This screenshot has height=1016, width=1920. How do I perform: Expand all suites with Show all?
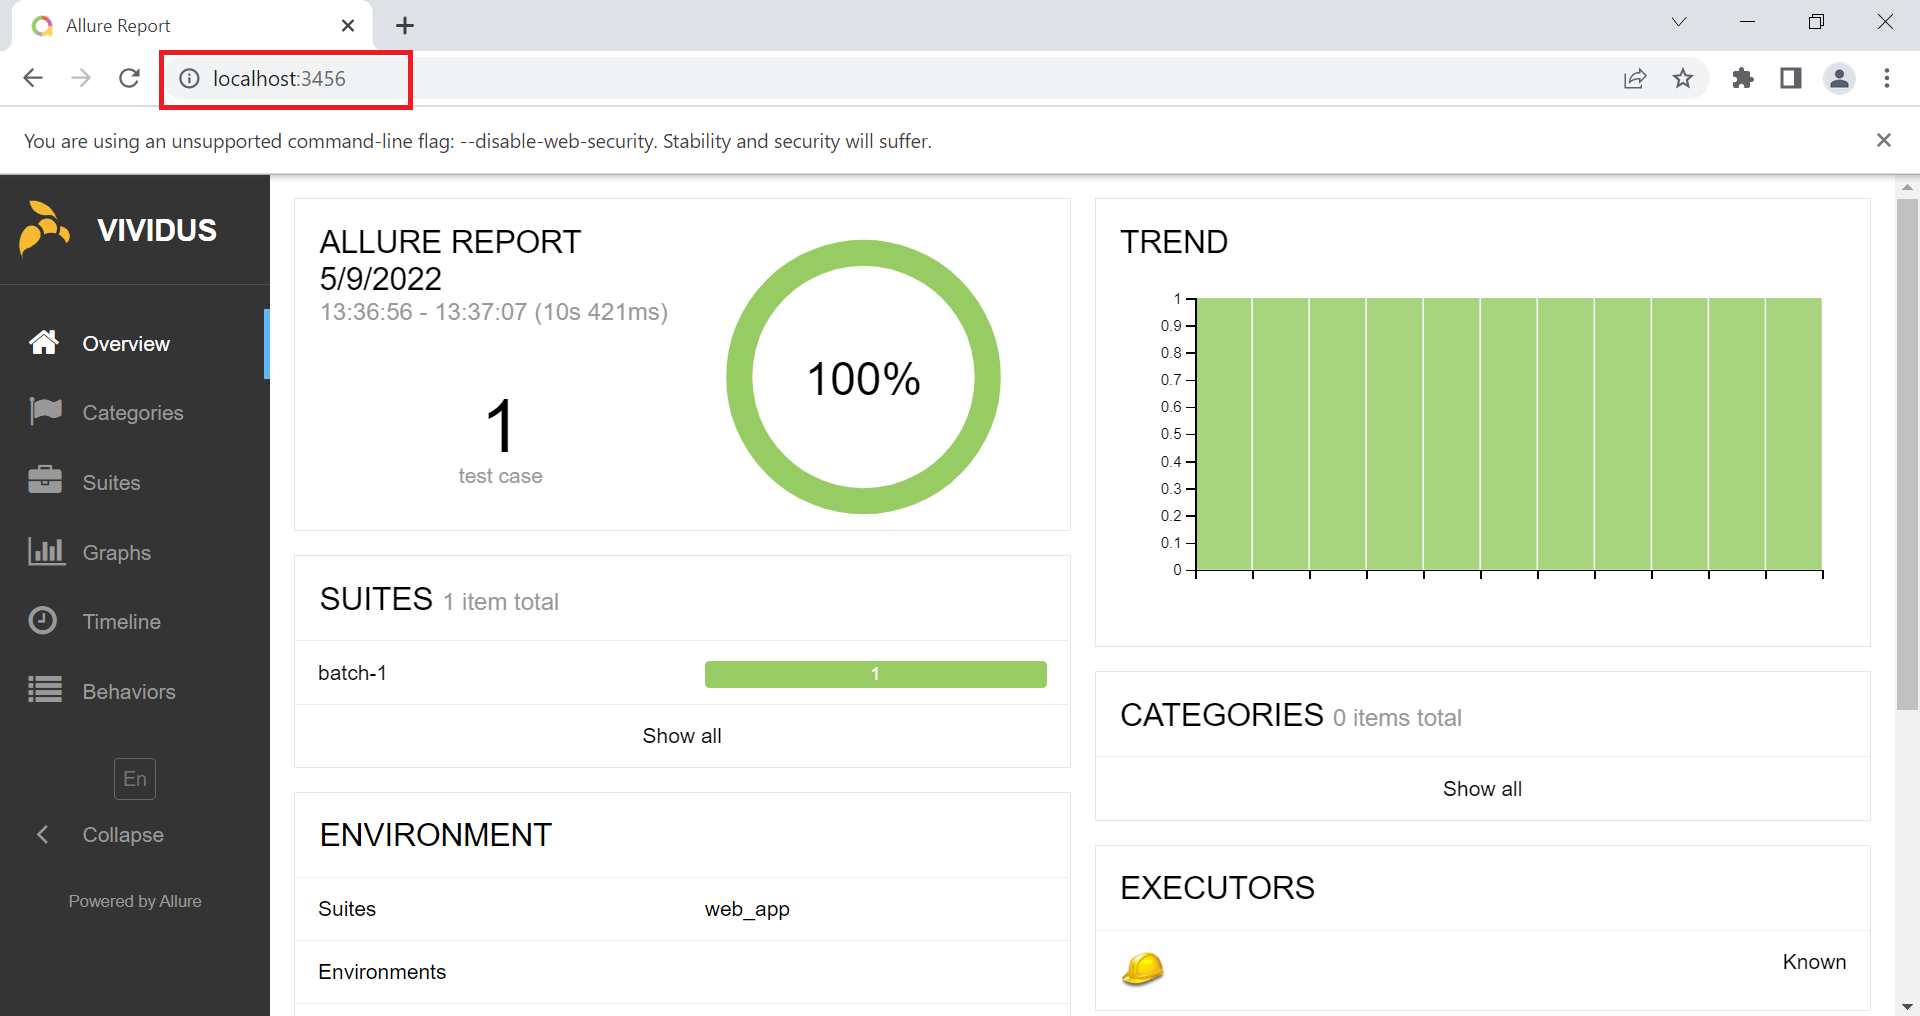tap(681, 736)
